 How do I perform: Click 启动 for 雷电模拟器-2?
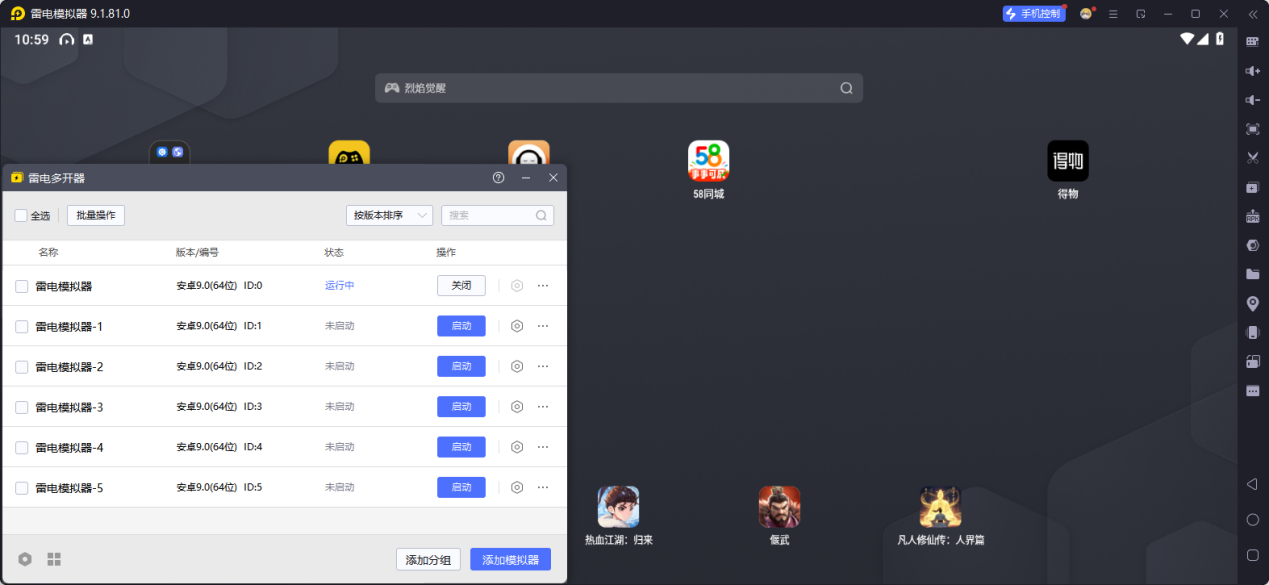(x=461, y=366)
